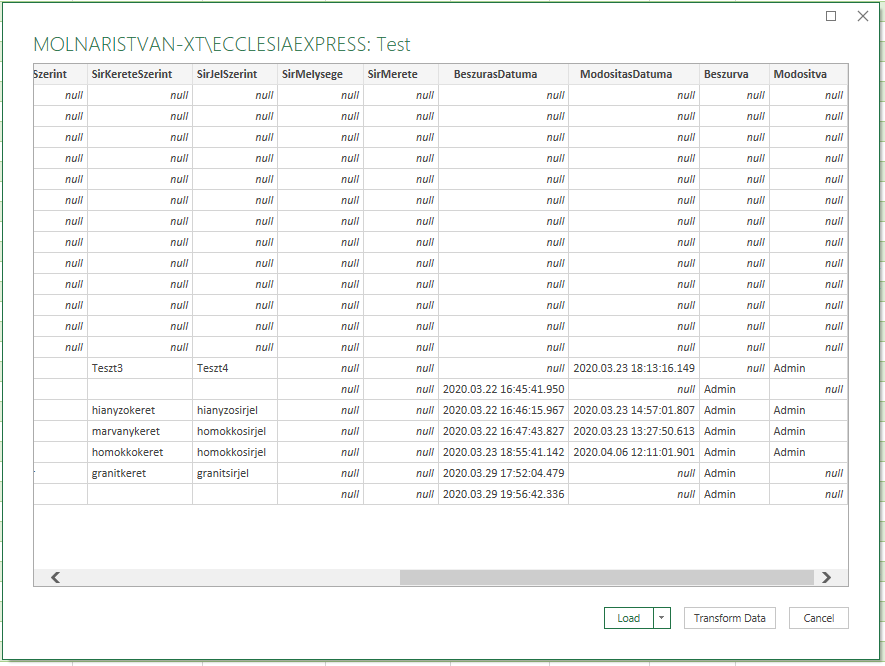Open the Load options dropdown arrow
This screenshot has width=885, height=666.
pyautogui.click(x=662, y=618)
